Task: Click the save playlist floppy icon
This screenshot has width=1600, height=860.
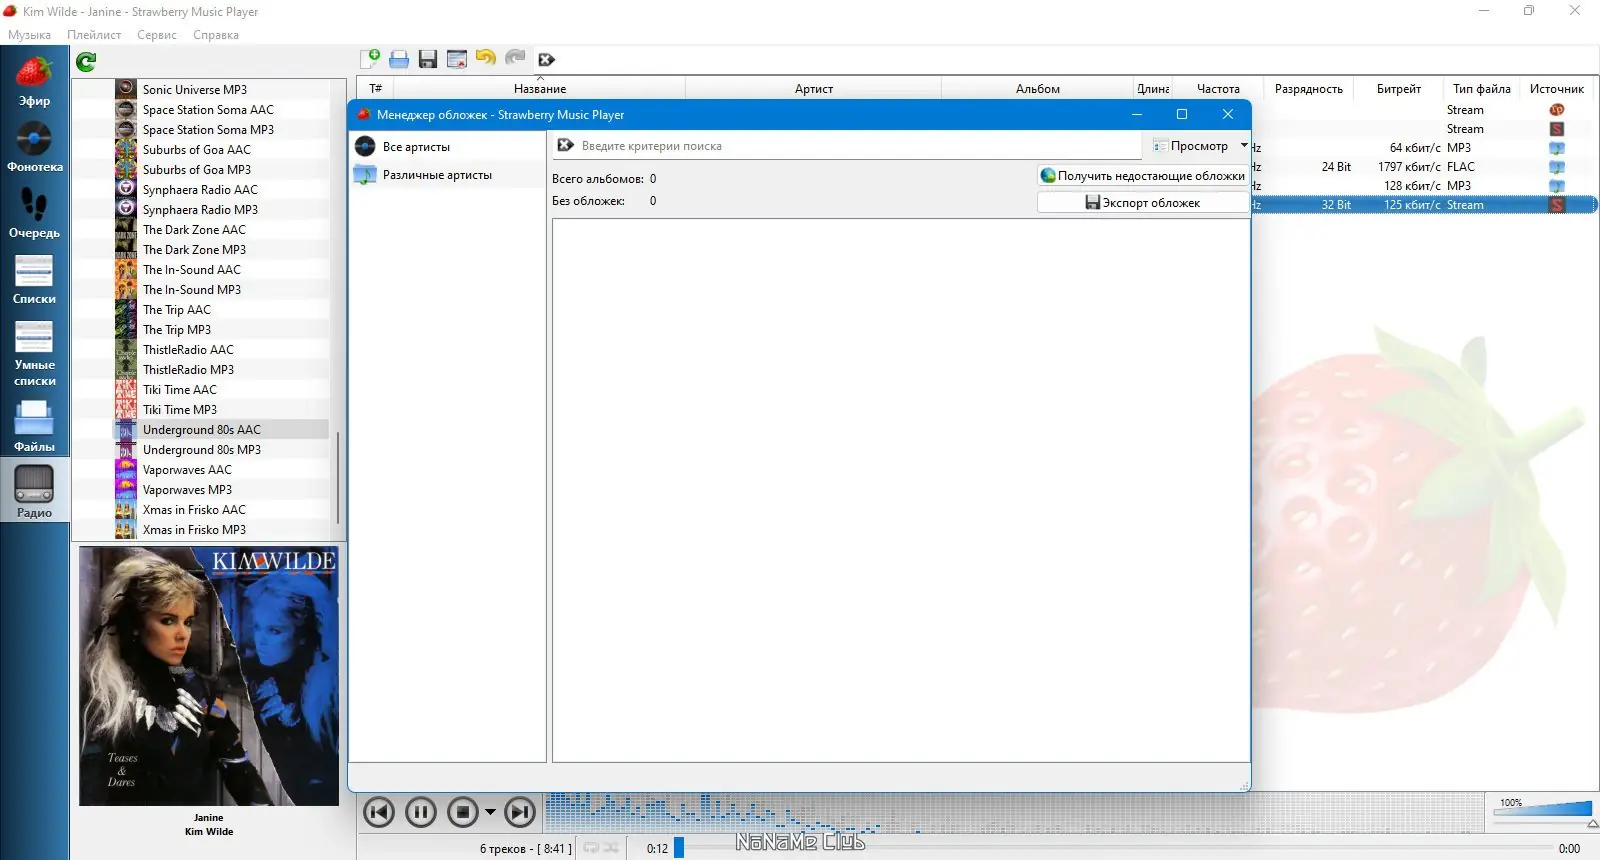Action: click(428, 59)
